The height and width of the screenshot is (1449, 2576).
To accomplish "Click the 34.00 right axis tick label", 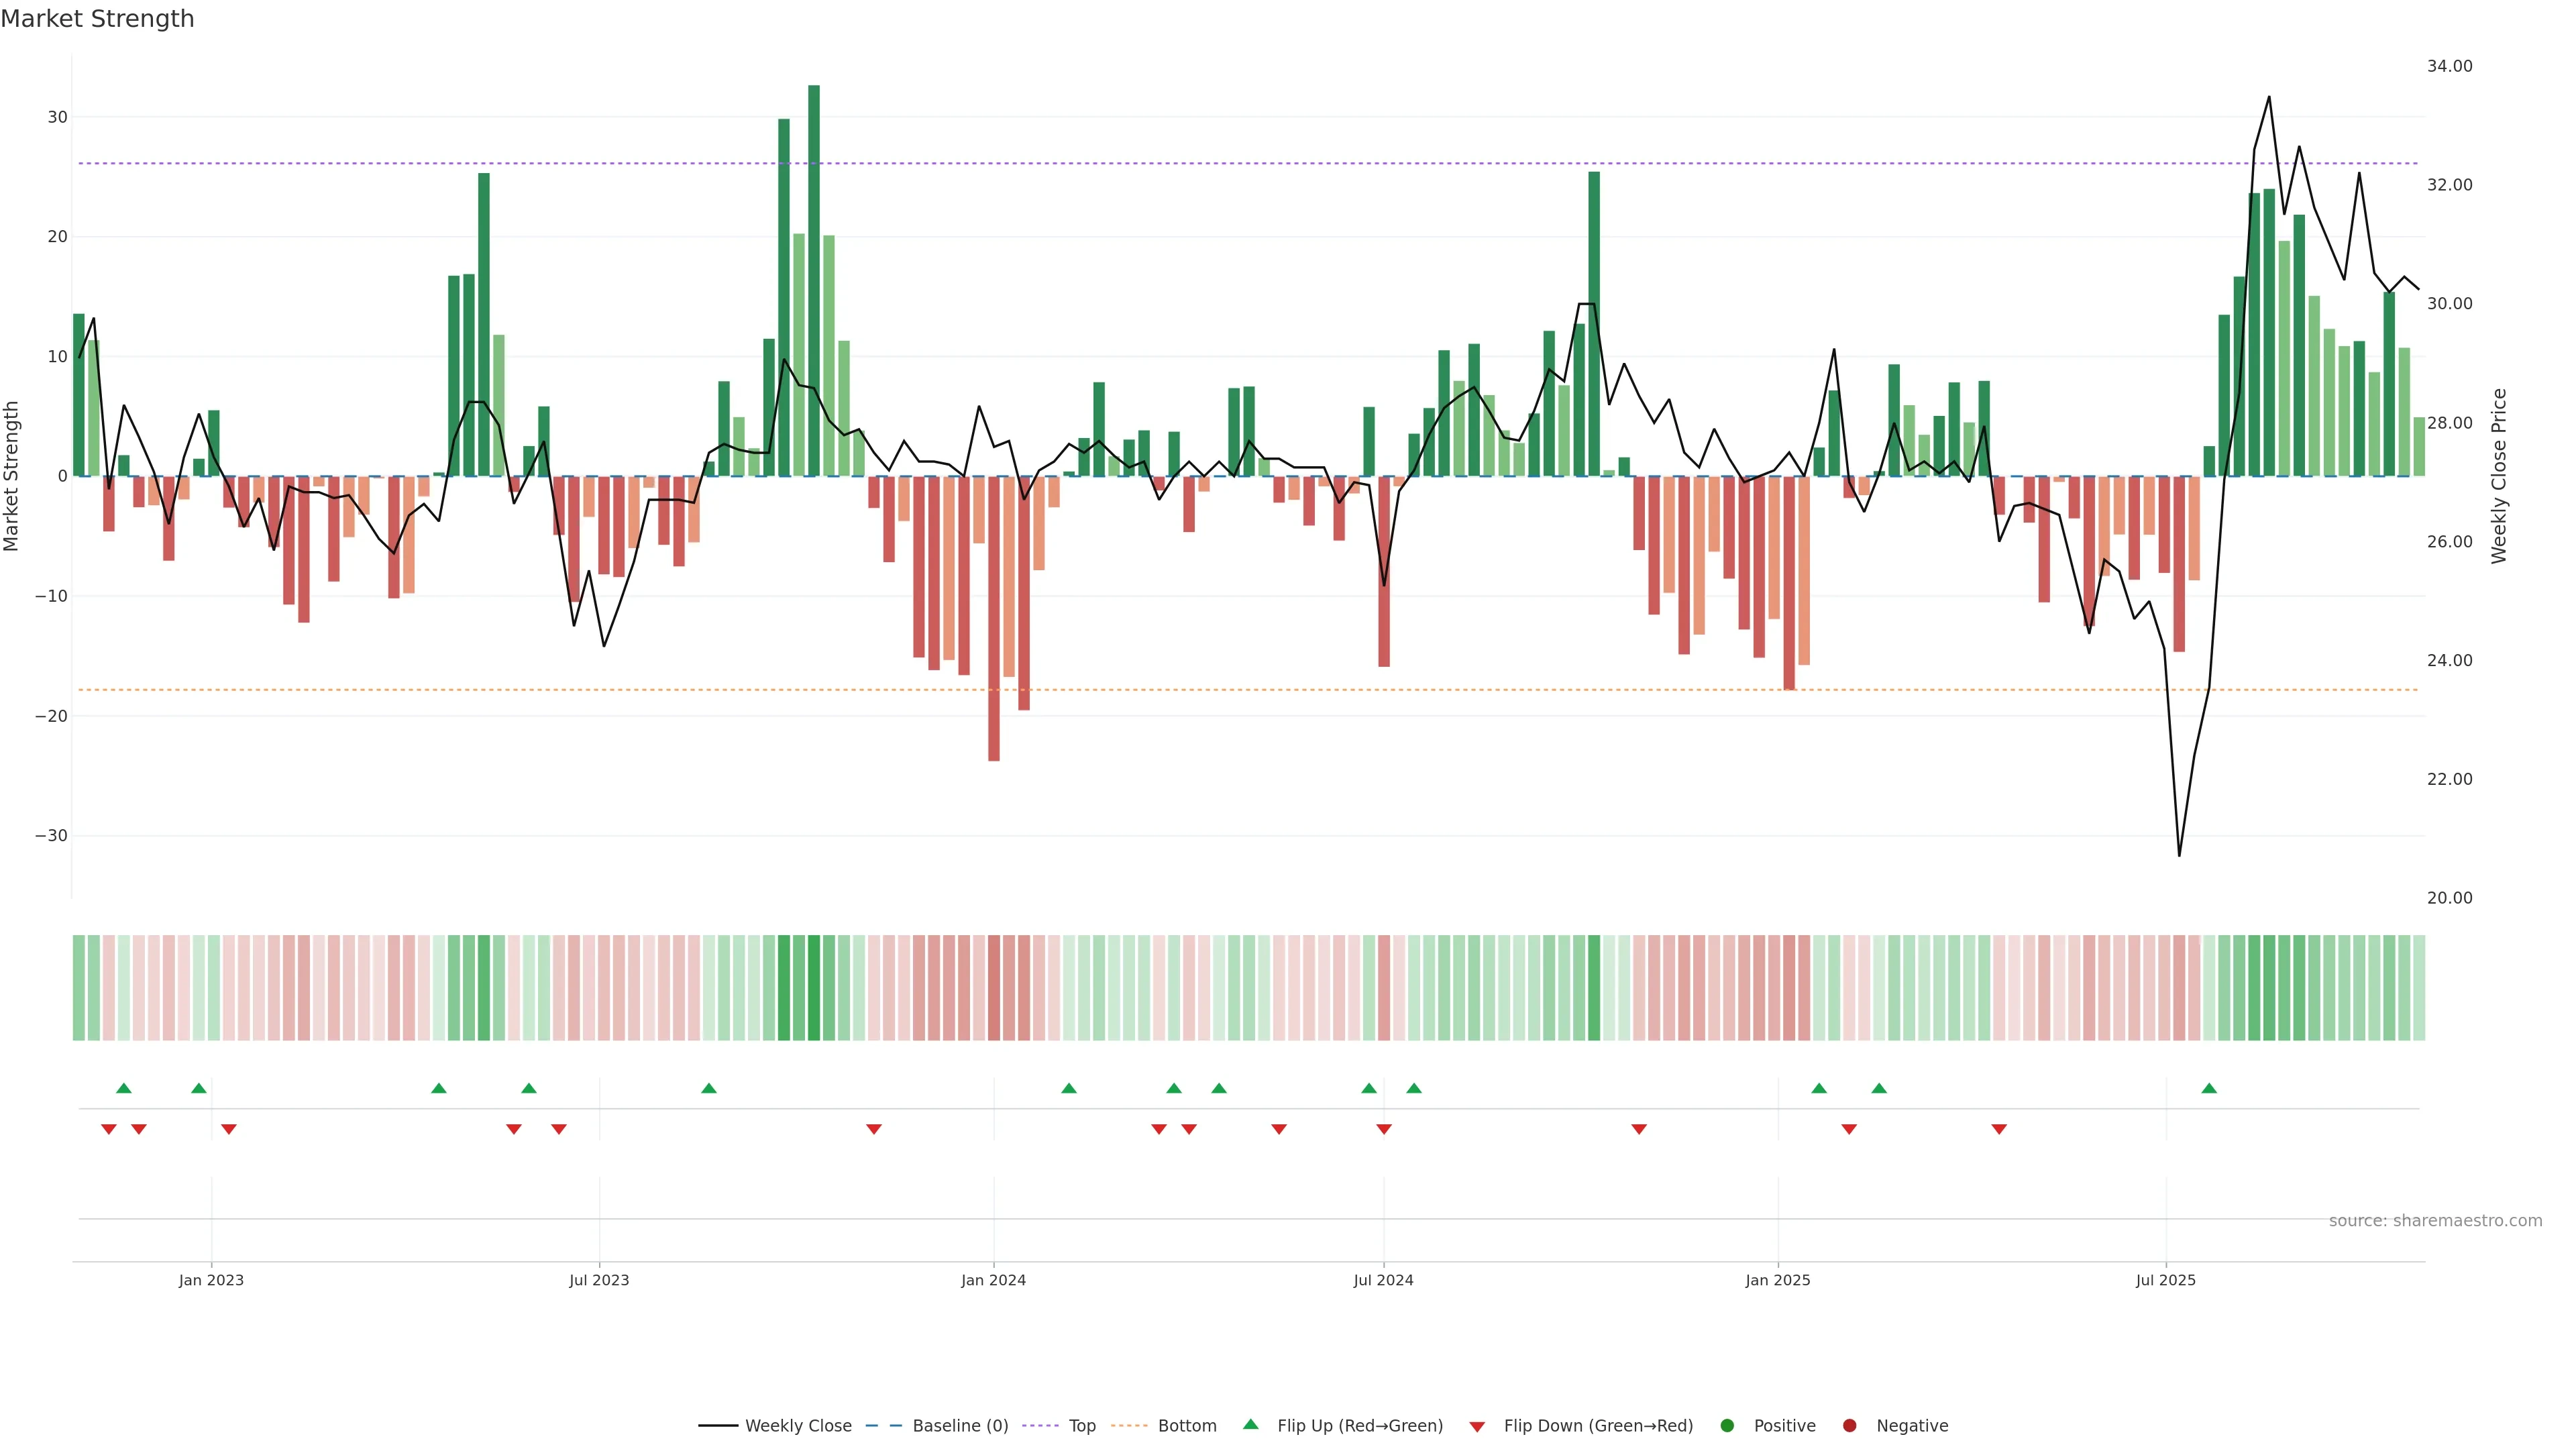I will click(2449, 66).
